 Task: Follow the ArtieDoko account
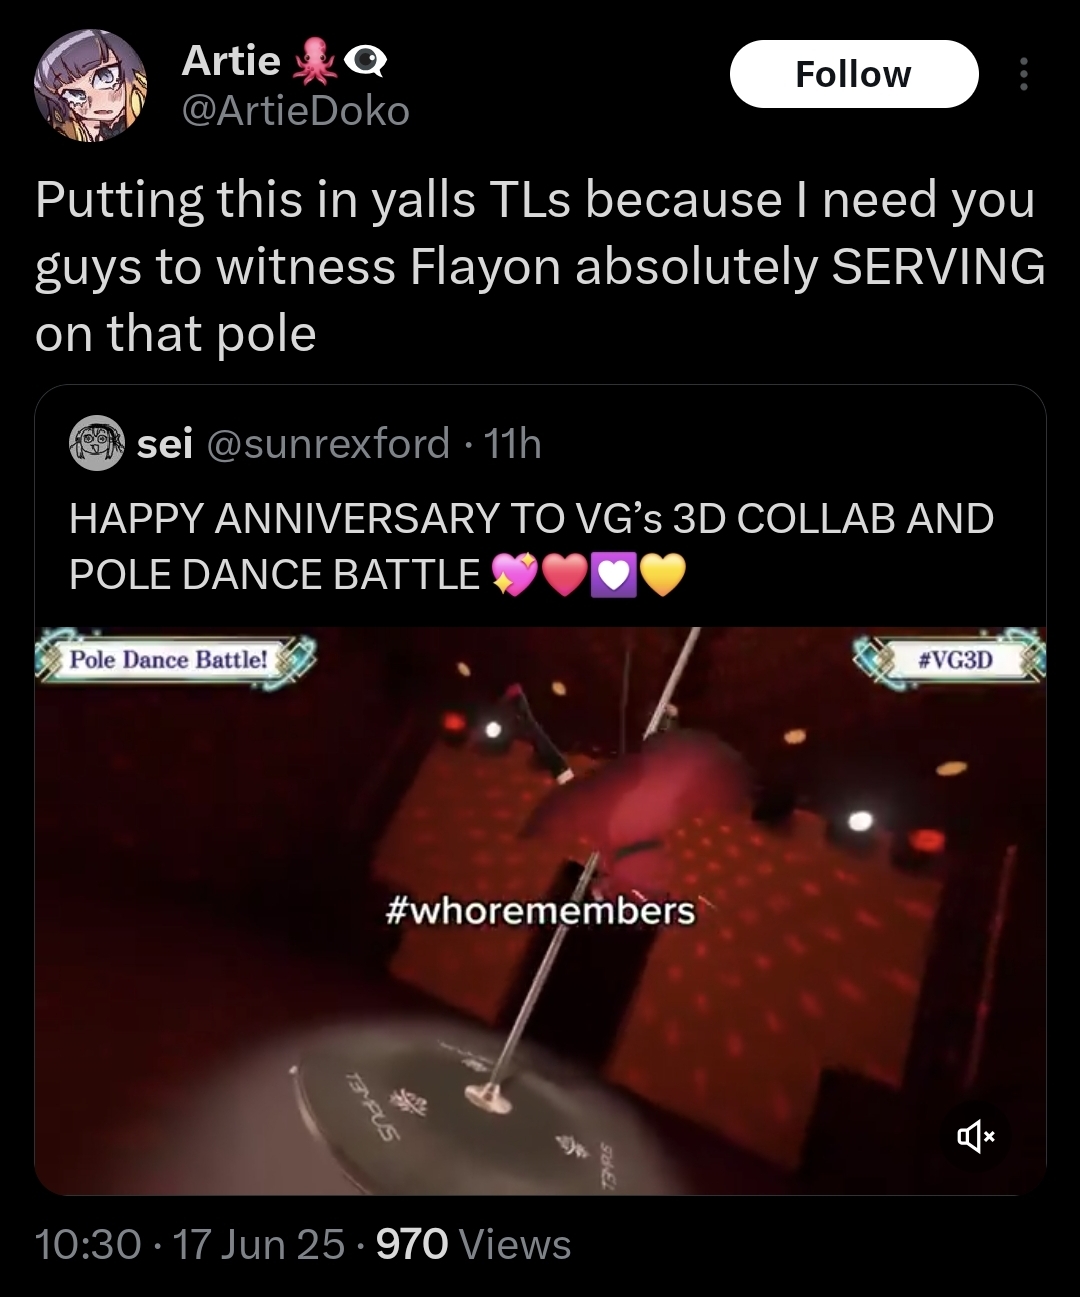(x=854, y=74)
